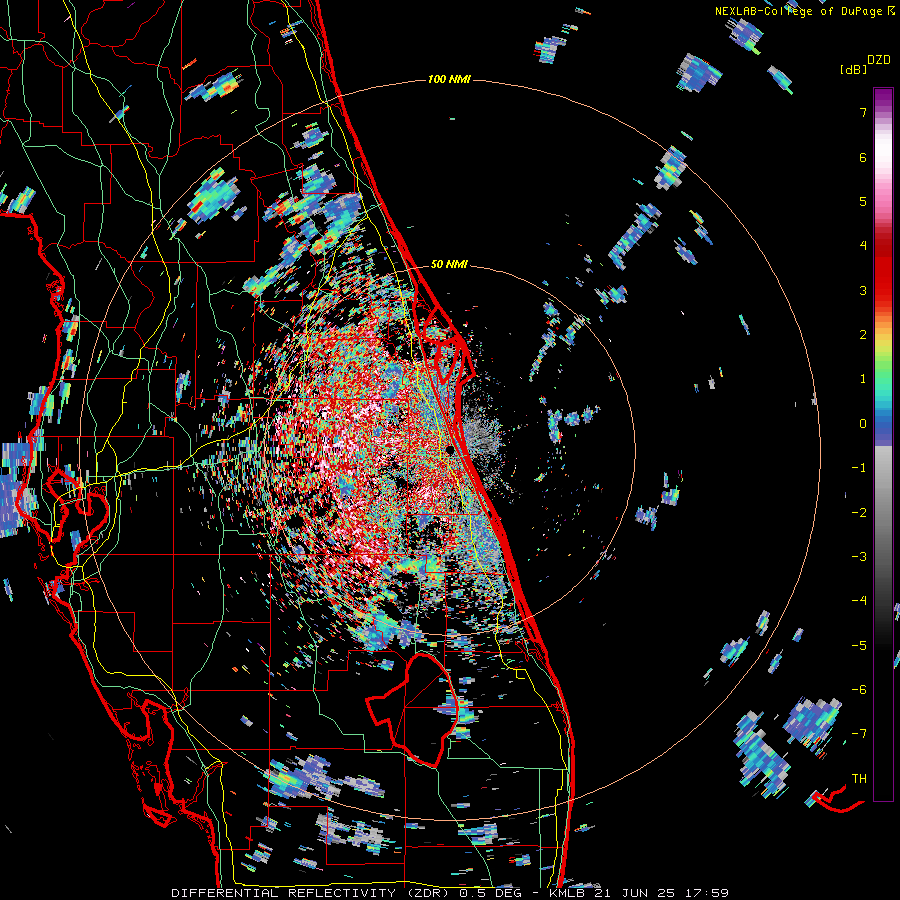
Task: Click the "5" value on the color scale
Action: 863,201
